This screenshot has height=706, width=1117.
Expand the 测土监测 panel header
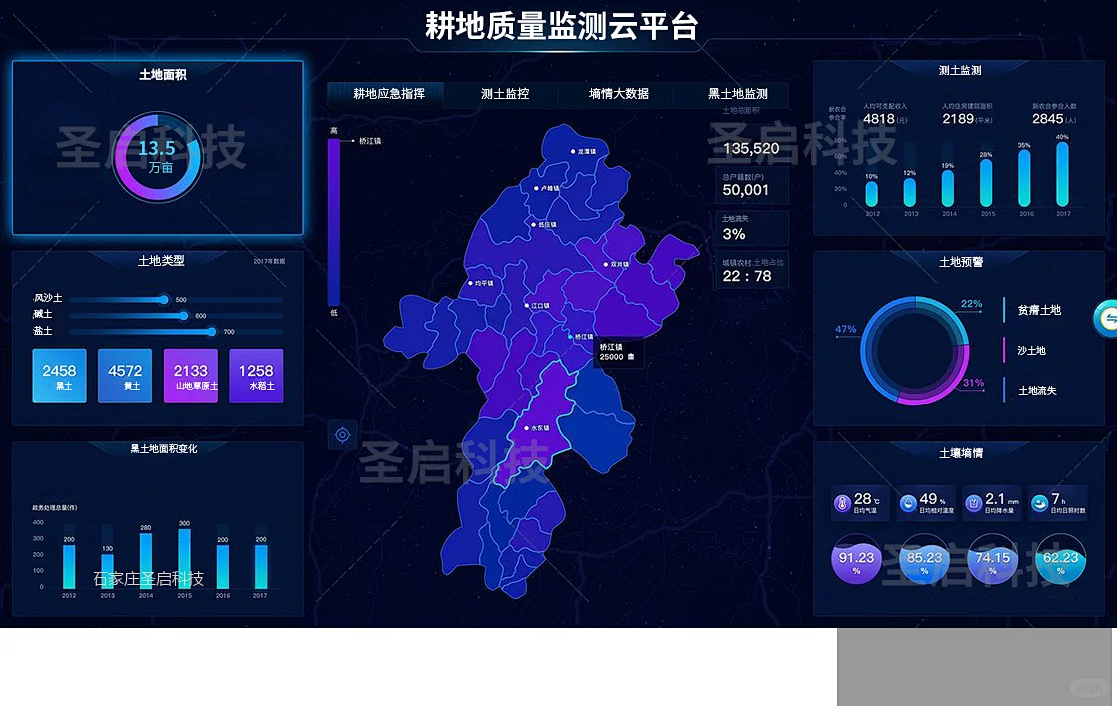click(960, 70)
